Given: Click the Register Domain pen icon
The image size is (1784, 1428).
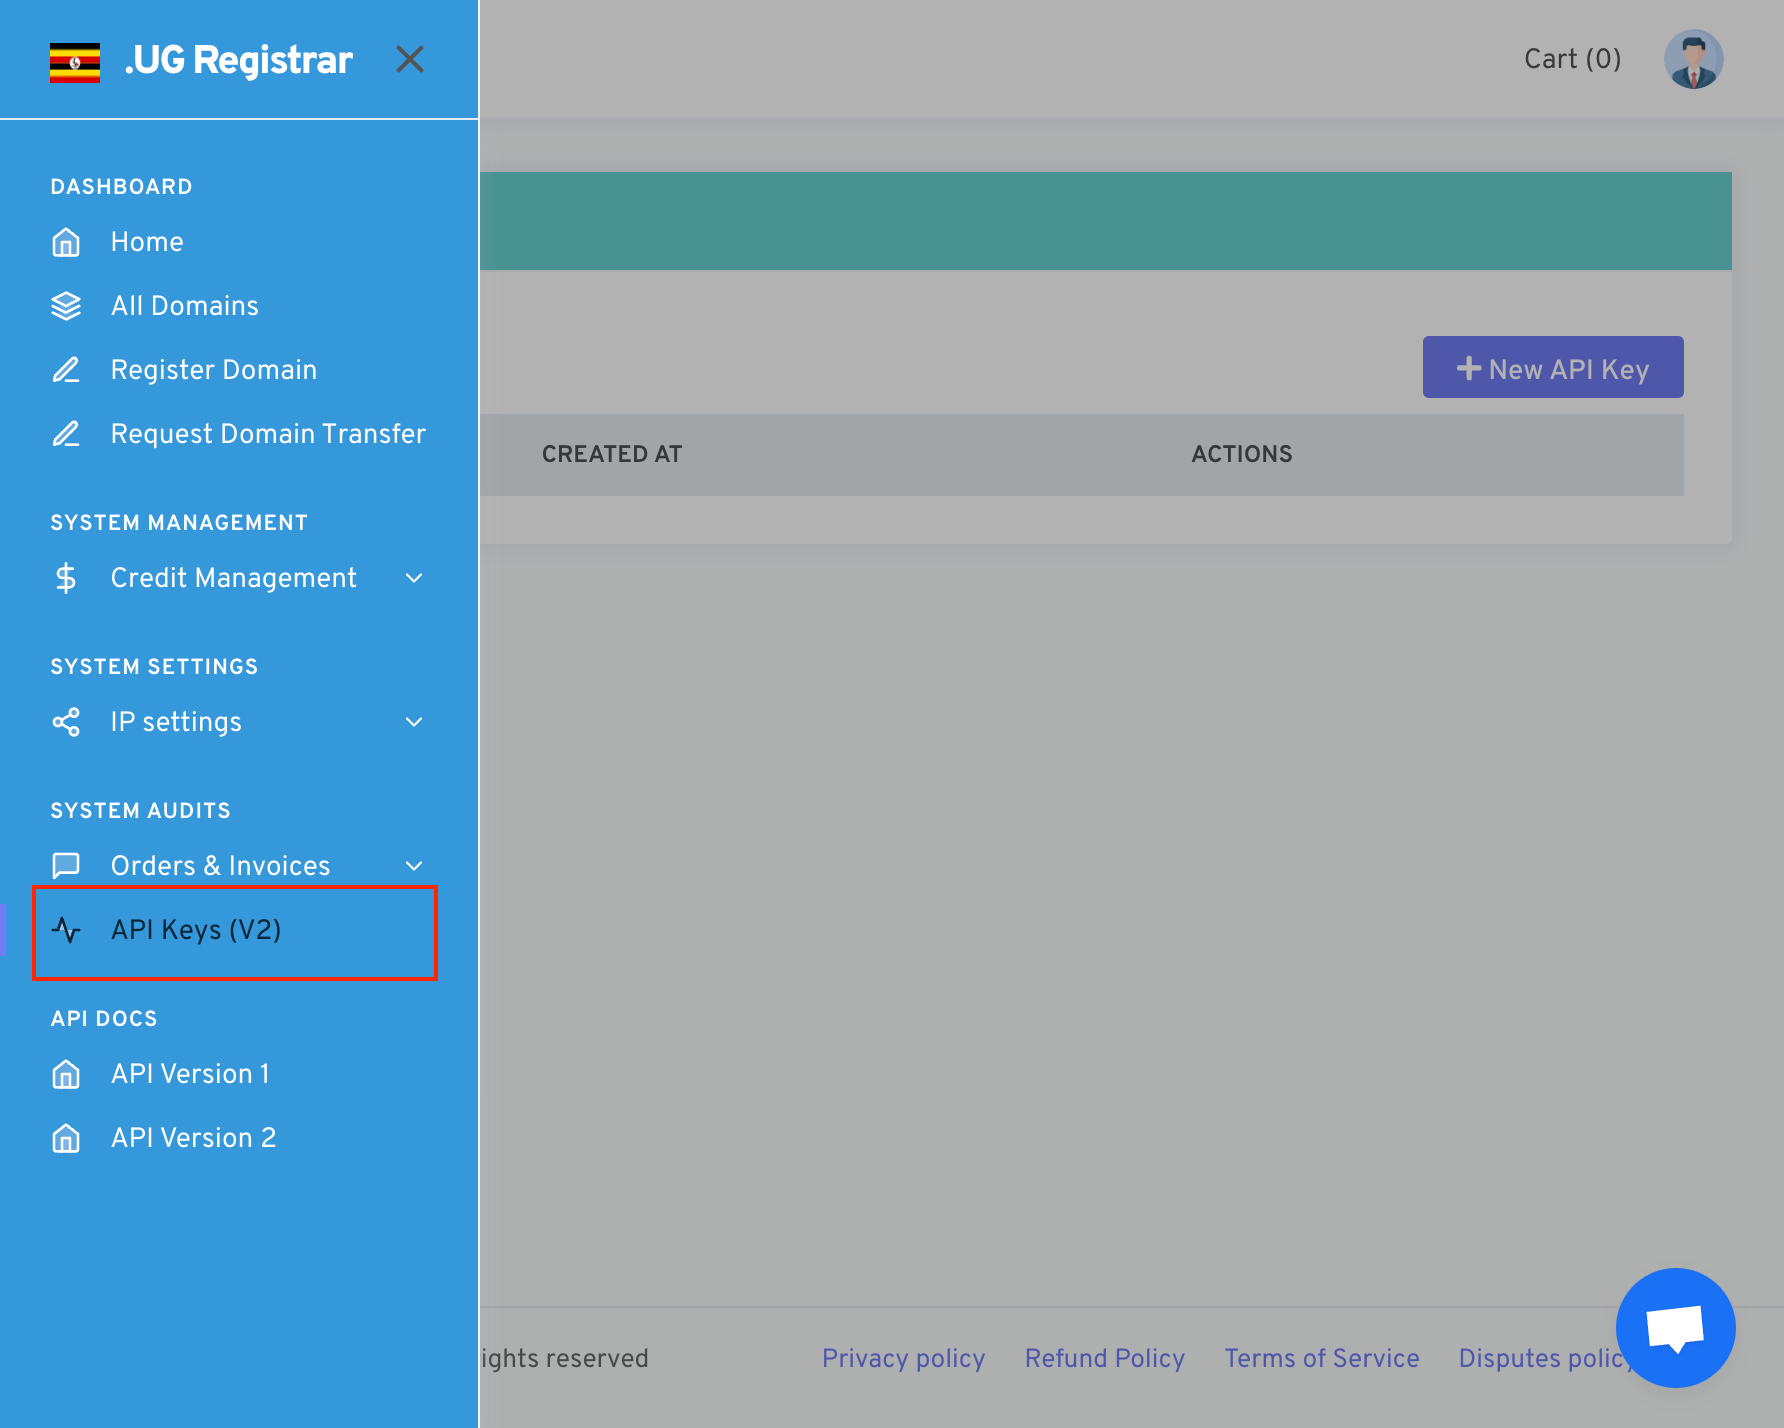Looking at the screenshot, I should pos(66,370).
